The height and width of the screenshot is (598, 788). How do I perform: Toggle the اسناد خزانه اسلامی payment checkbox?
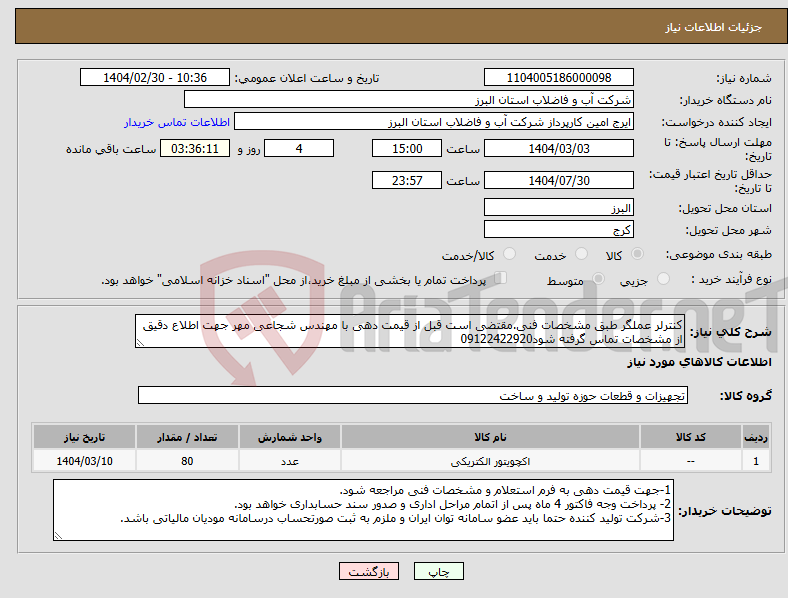pos(500,278)
